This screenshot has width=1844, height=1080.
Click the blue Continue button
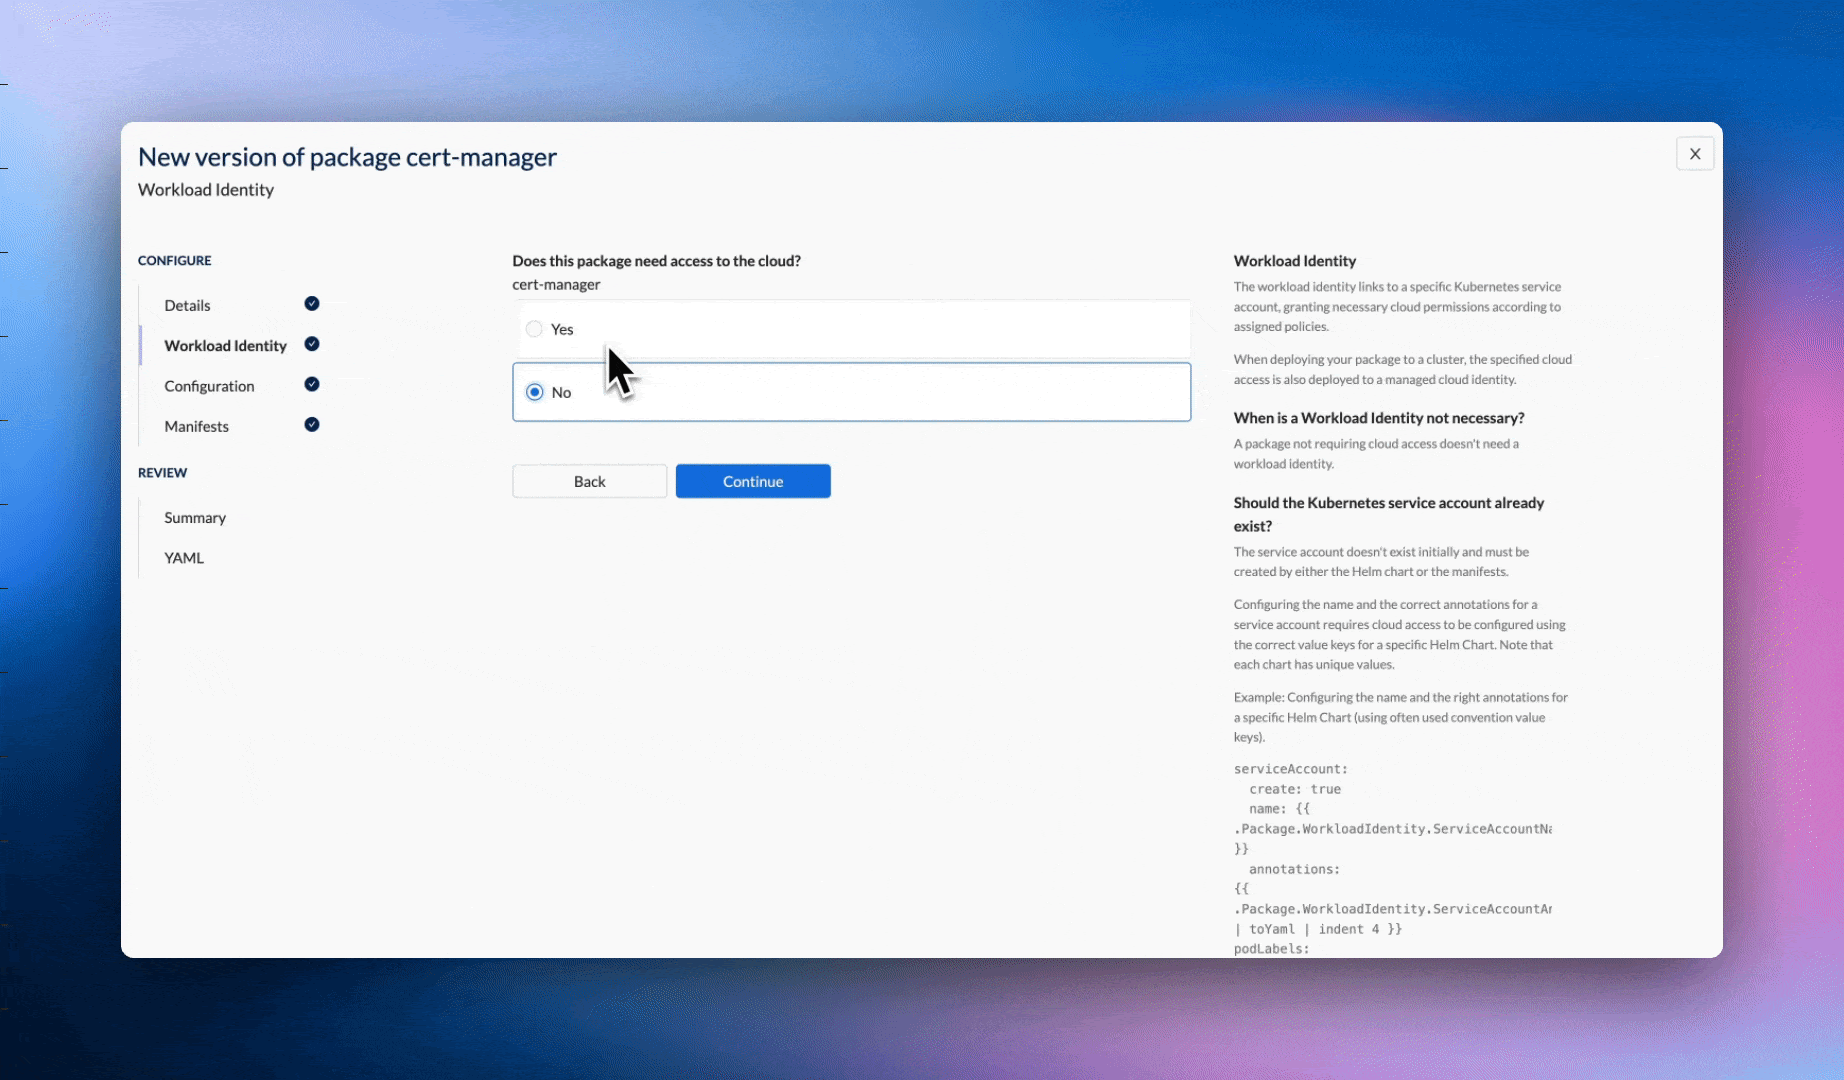pos(752,481)
